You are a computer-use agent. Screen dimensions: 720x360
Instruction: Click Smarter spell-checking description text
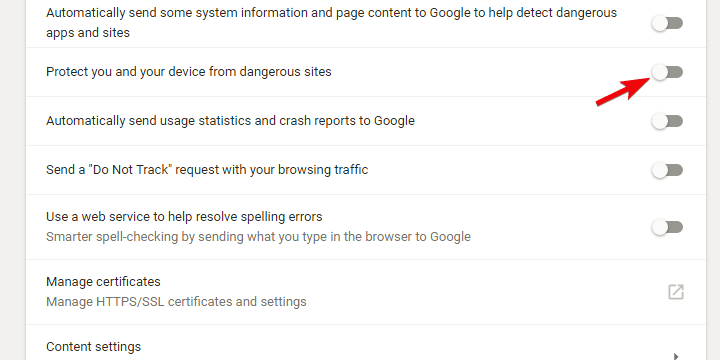pyautogui.click(x=259, y=237)
